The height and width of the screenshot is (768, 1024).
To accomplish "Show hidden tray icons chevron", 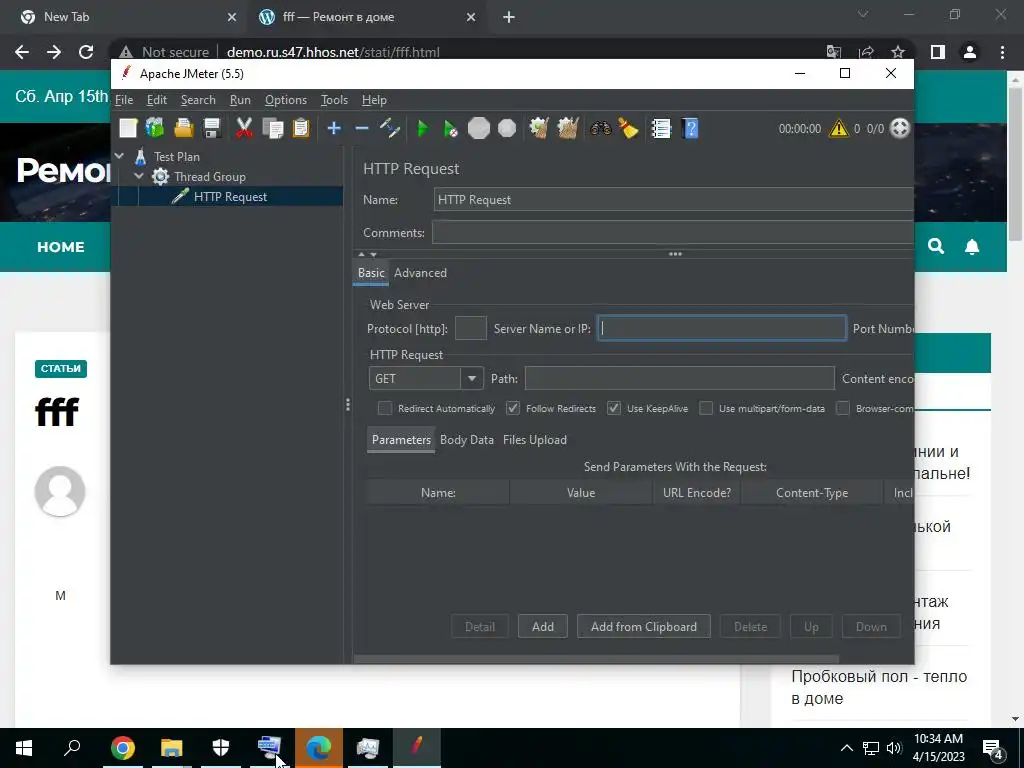I will coord(846,748).
